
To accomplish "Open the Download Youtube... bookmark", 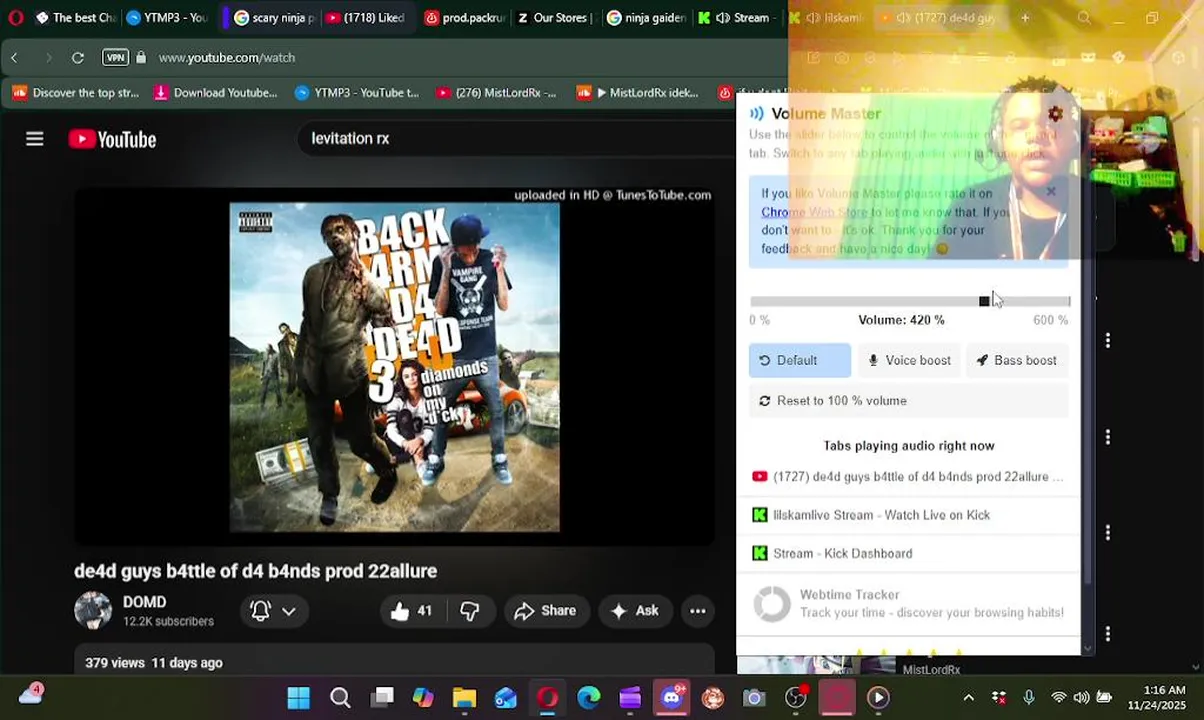I will point(216,93).
